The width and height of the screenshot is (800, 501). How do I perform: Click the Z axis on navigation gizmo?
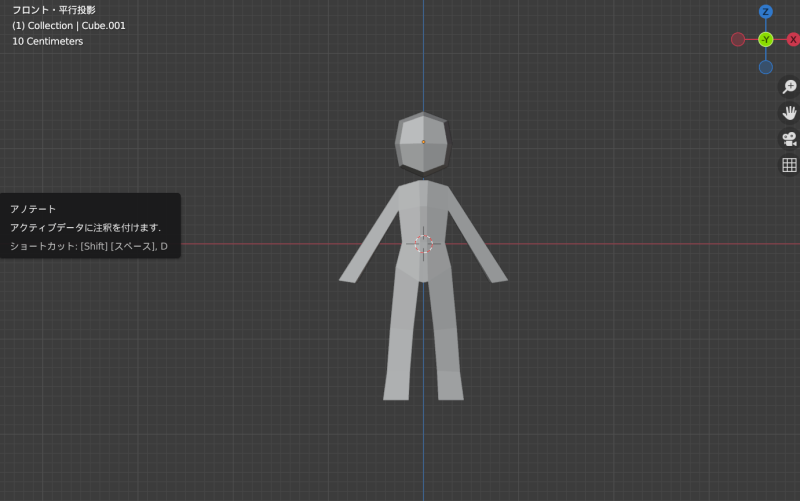tap(765, 12)
